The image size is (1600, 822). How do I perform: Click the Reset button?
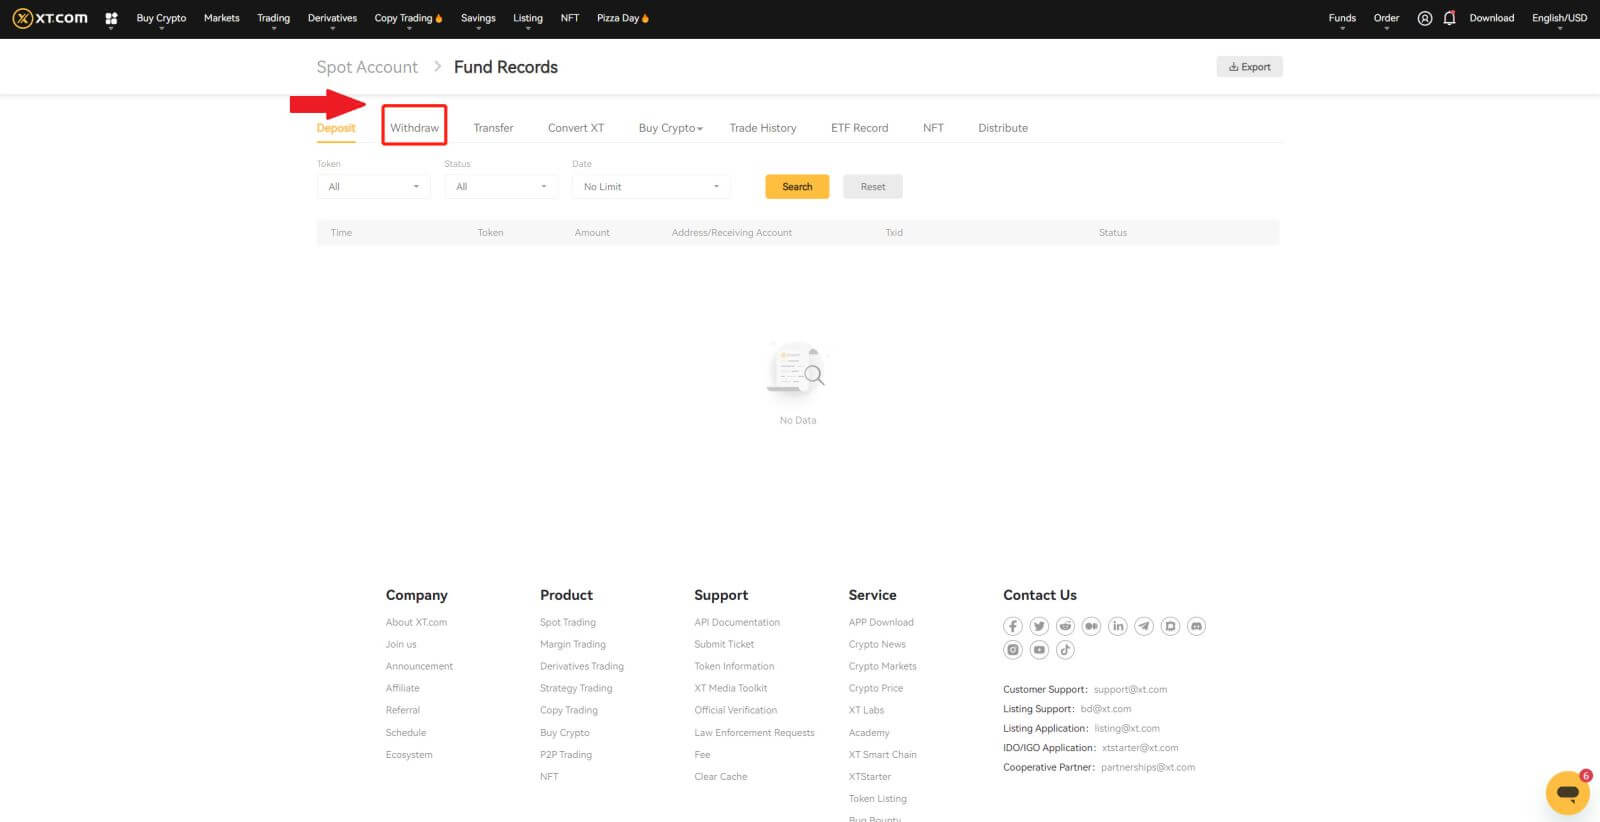click(x=873, y=187)
